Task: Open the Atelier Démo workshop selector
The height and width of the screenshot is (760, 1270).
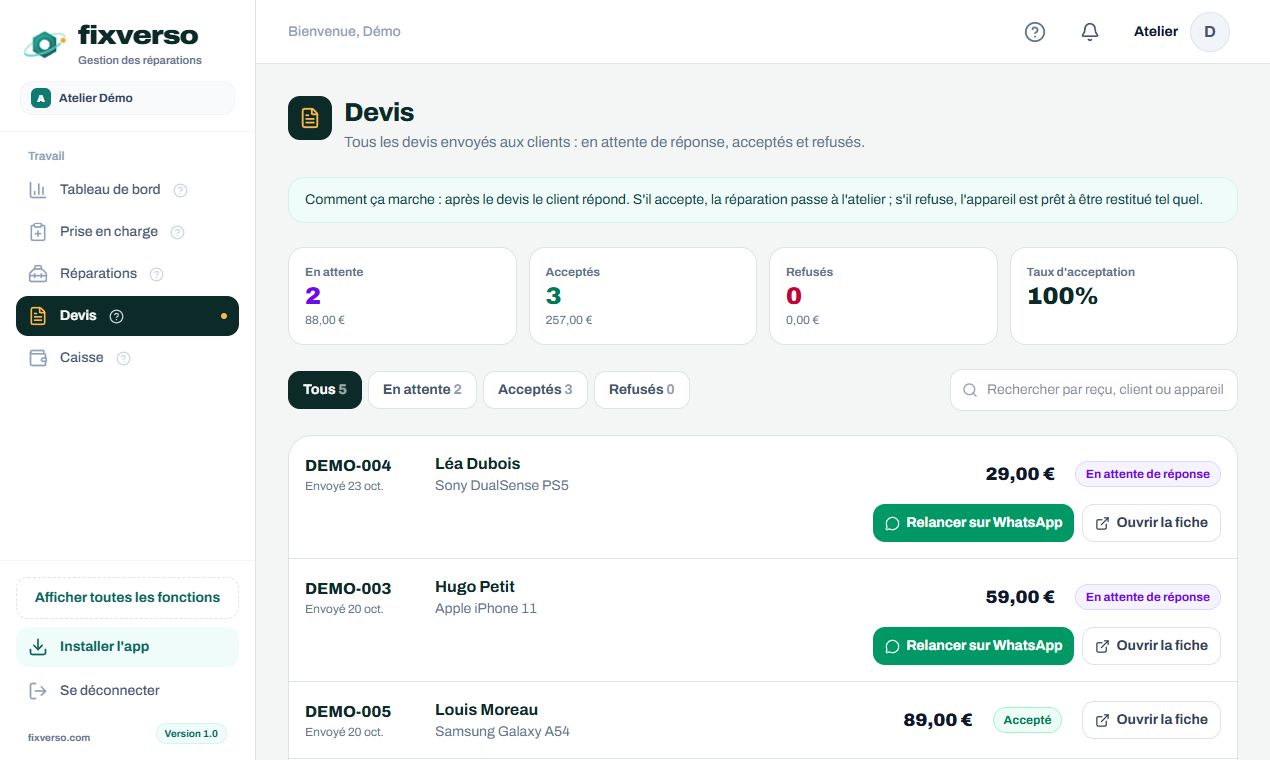Action: 127,98
